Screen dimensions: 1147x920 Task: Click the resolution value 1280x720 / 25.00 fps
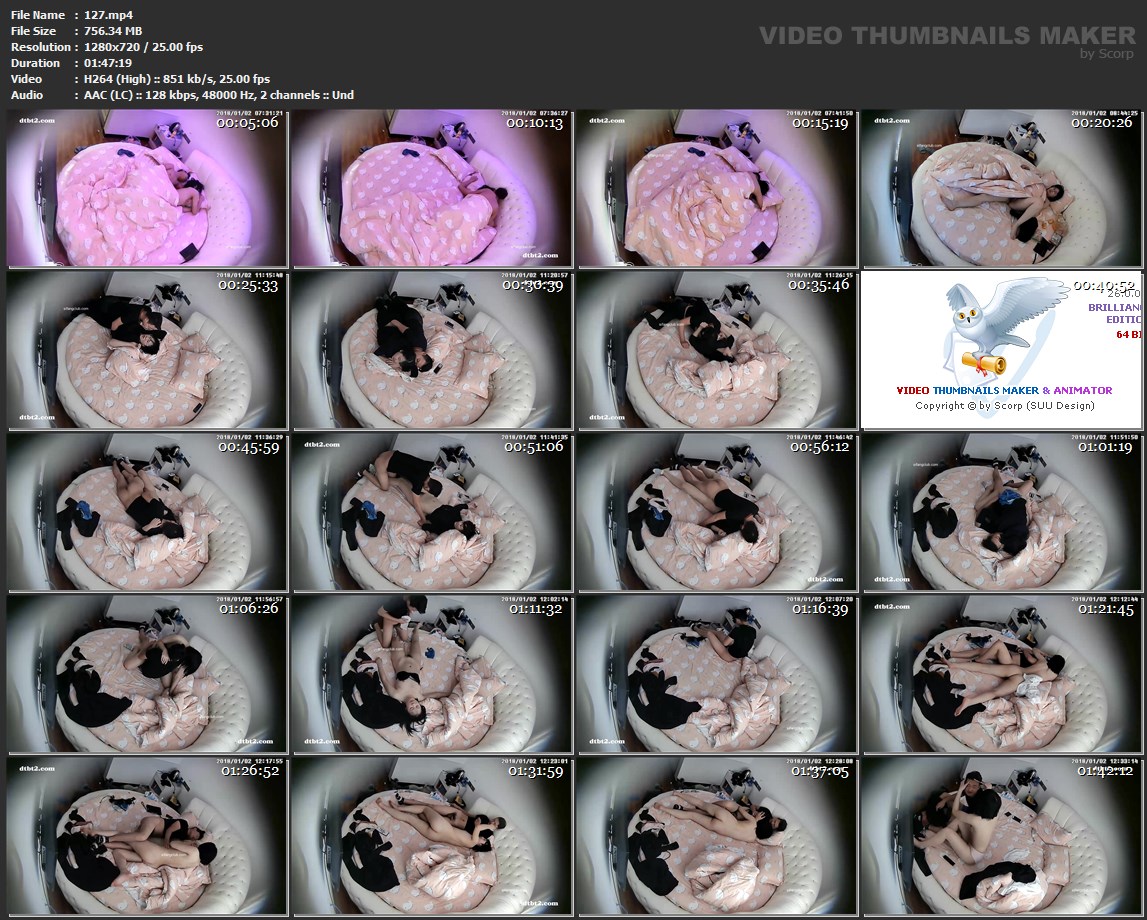(x=143, y=47)
